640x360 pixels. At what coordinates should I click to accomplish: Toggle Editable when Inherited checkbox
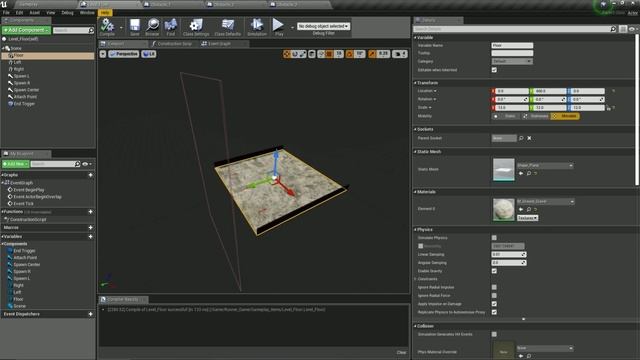(494, 70)
